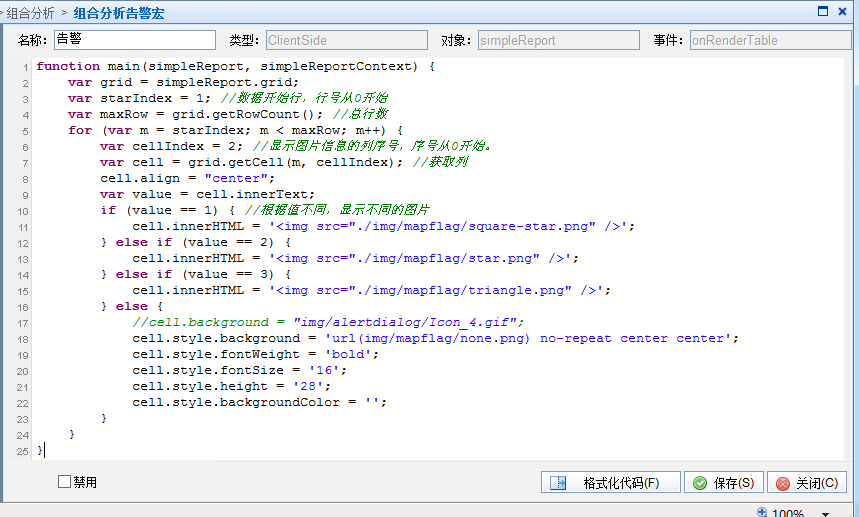Click line number 25 in the gutter
The height and width of the screenshot is (517, 859).
pyautogui.click(x=22, y=452)
